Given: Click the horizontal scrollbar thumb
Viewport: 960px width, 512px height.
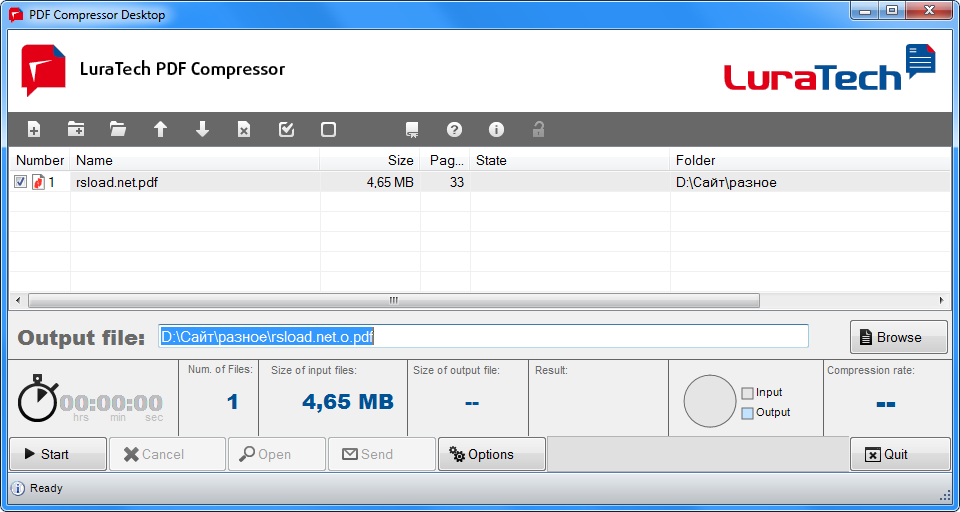Looking at the screenshot, I should coord(394,300).
